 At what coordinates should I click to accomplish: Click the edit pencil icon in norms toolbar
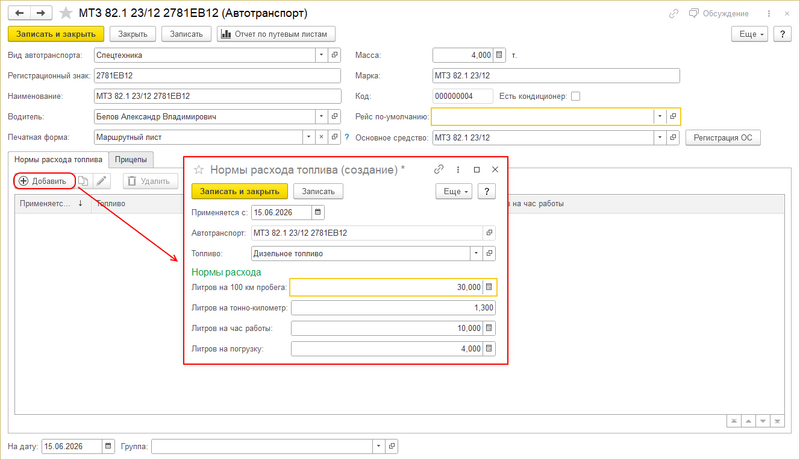[x=102, y=181]
